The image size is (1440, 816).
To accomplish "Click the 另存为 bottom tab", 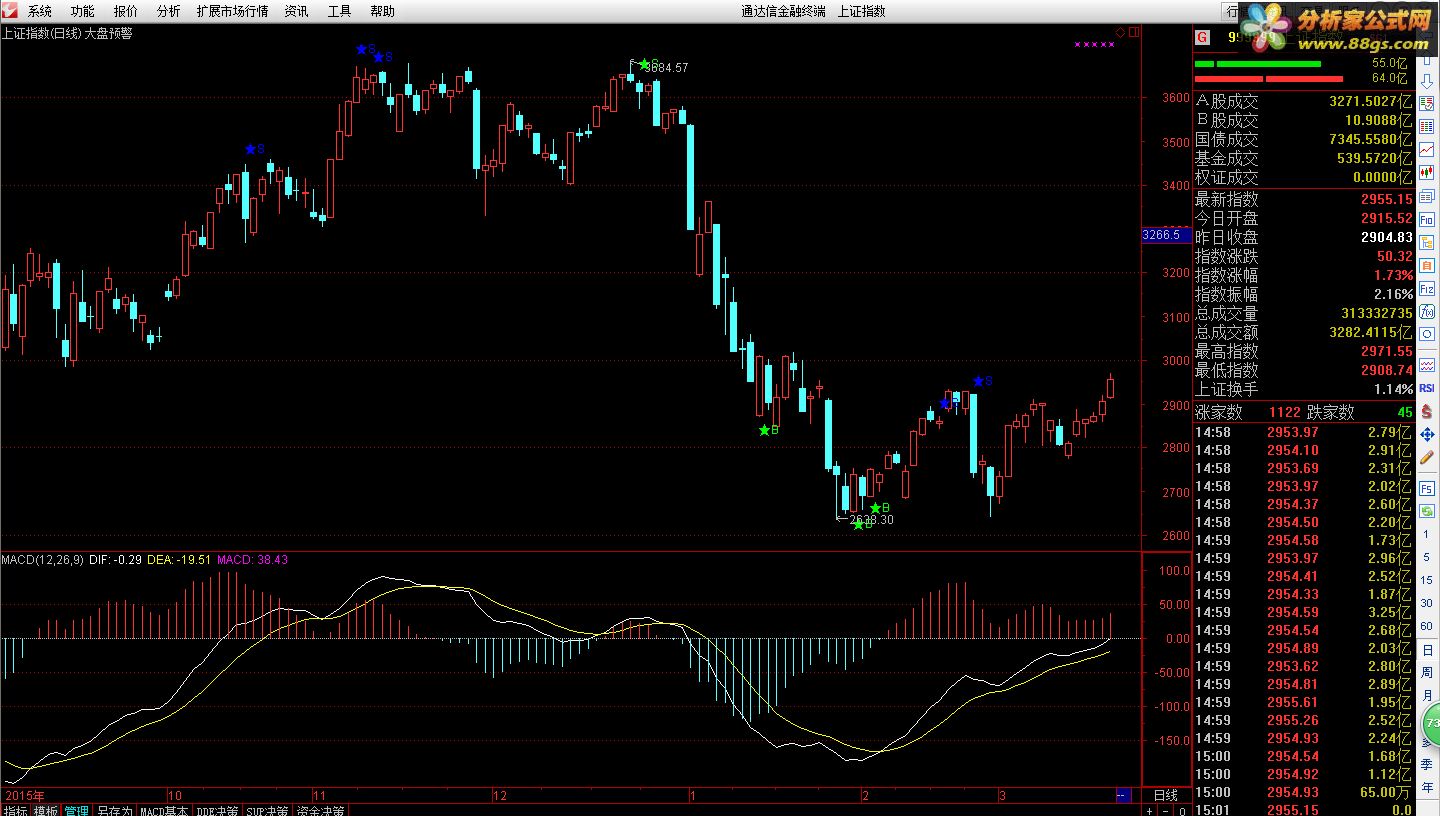I will (114, 810).
